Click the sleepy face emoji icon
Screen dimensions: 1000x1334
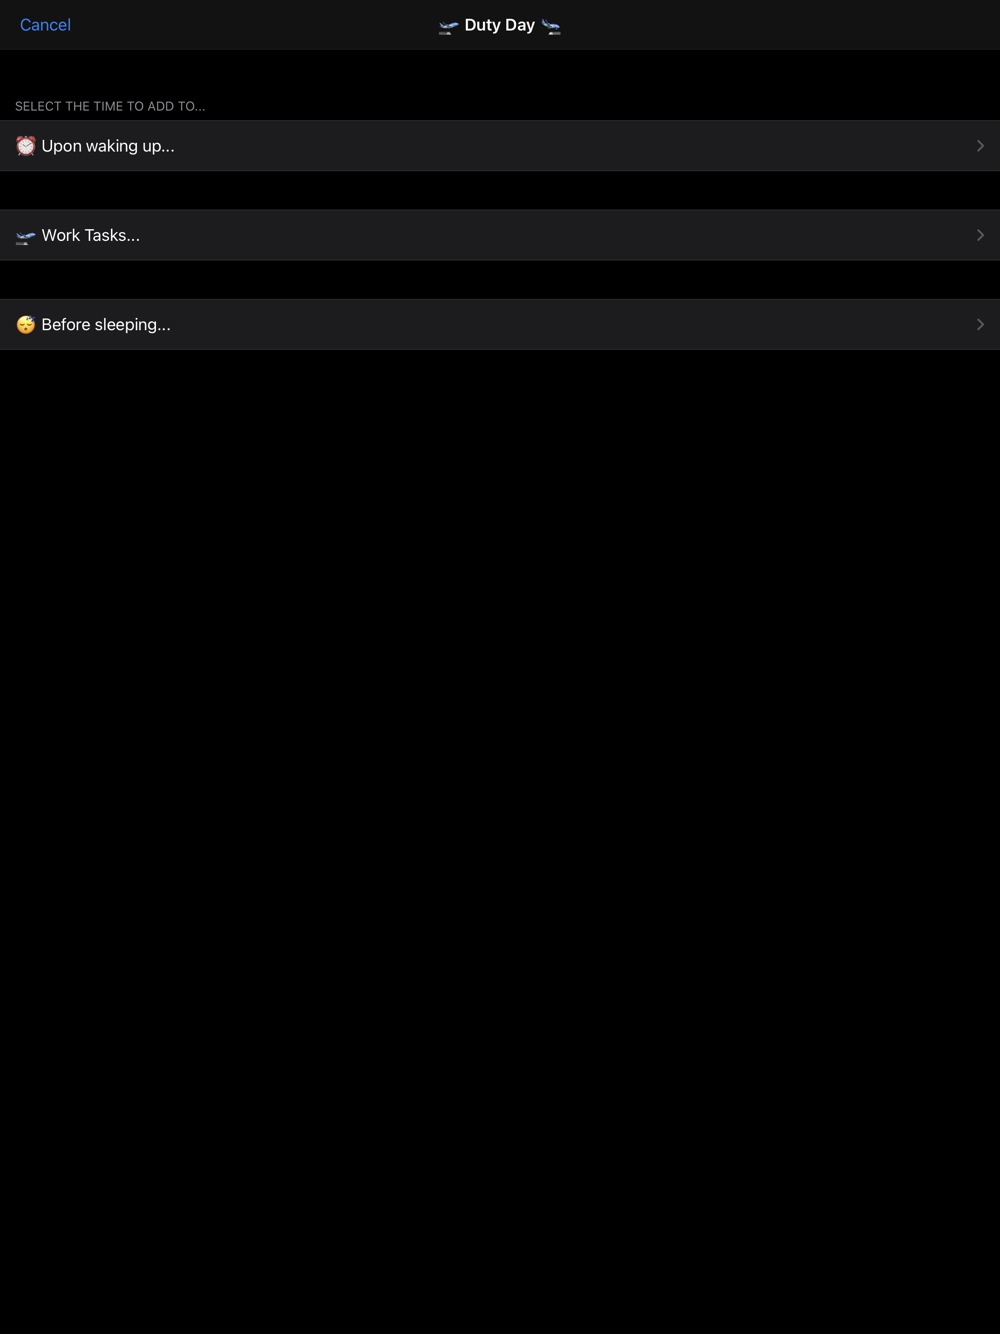(26, 325)
